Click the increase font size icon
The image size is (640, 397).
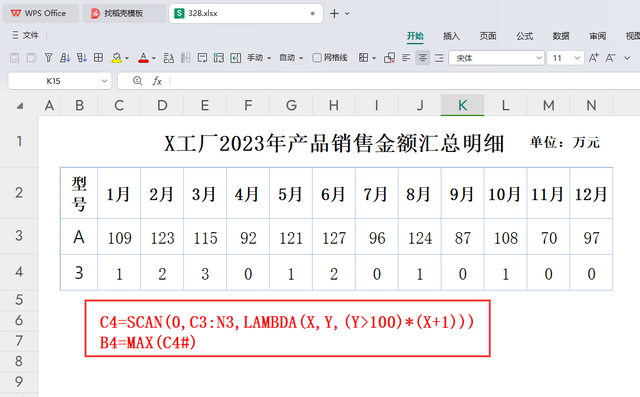pos(593,58)
